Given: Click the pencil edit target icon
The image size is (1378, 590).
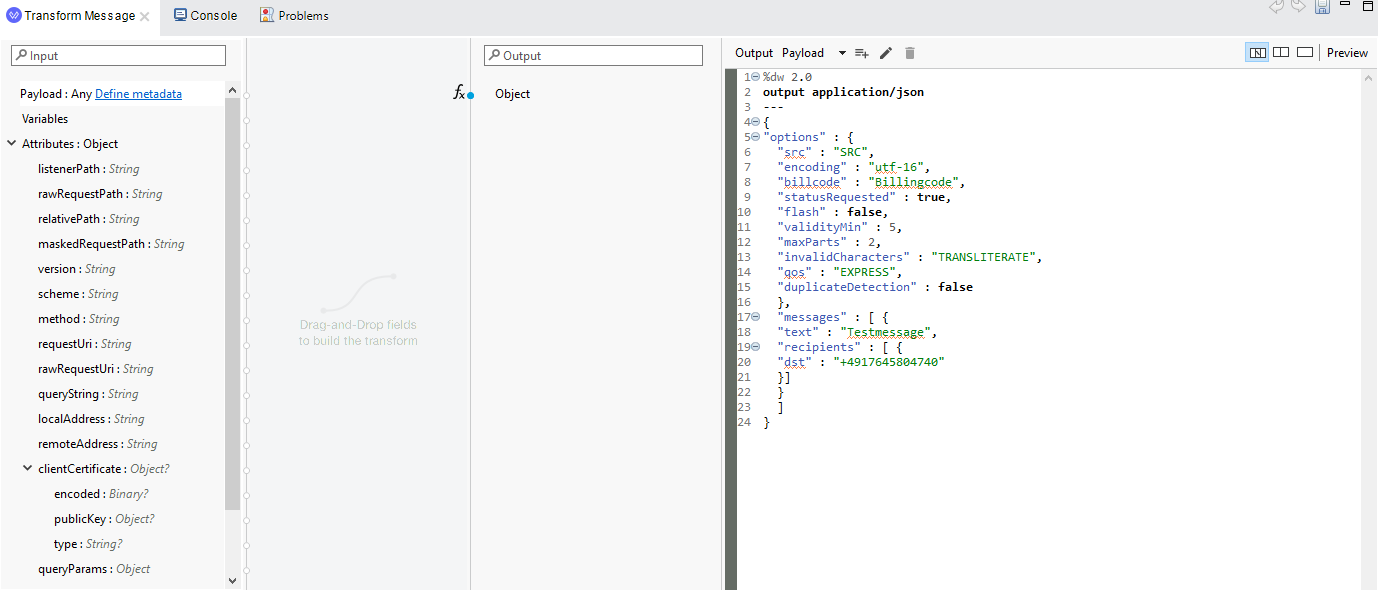Looking at the screenshot, I should 885,53.
